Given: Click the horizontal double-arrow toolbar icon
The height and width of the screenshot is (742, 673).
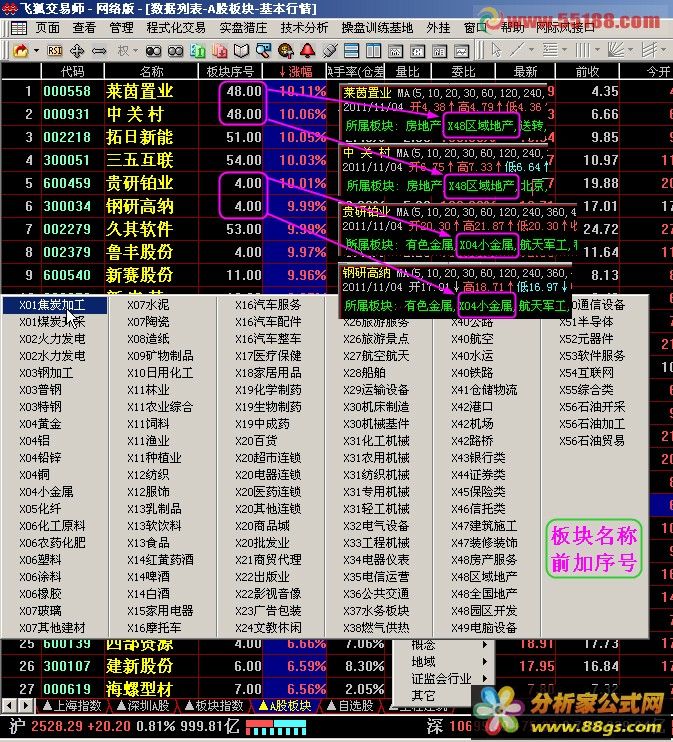Looking at the screenshot, I should coord(99,51).
